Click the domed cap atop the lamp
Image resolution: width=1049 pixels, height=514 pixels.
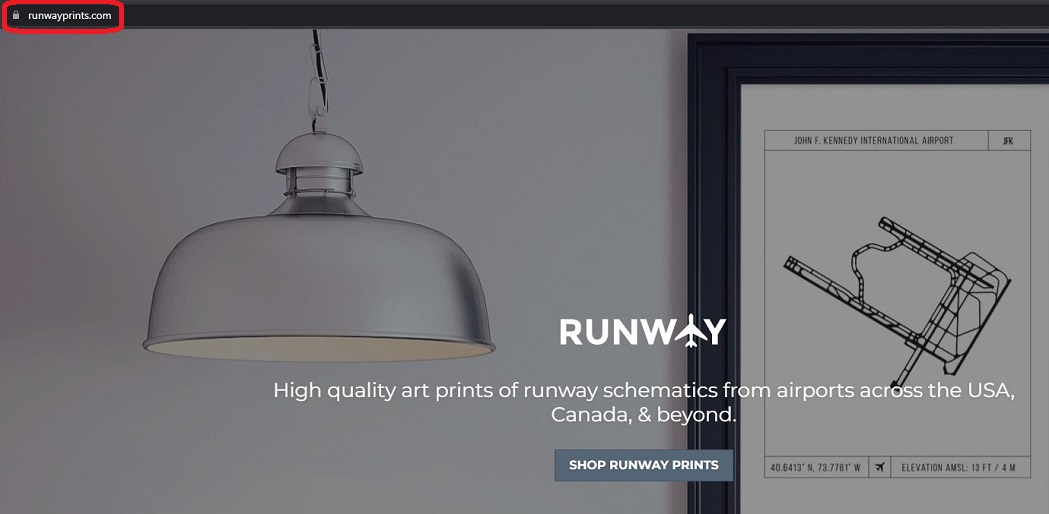pyautogui.click(x=319, y=152)
